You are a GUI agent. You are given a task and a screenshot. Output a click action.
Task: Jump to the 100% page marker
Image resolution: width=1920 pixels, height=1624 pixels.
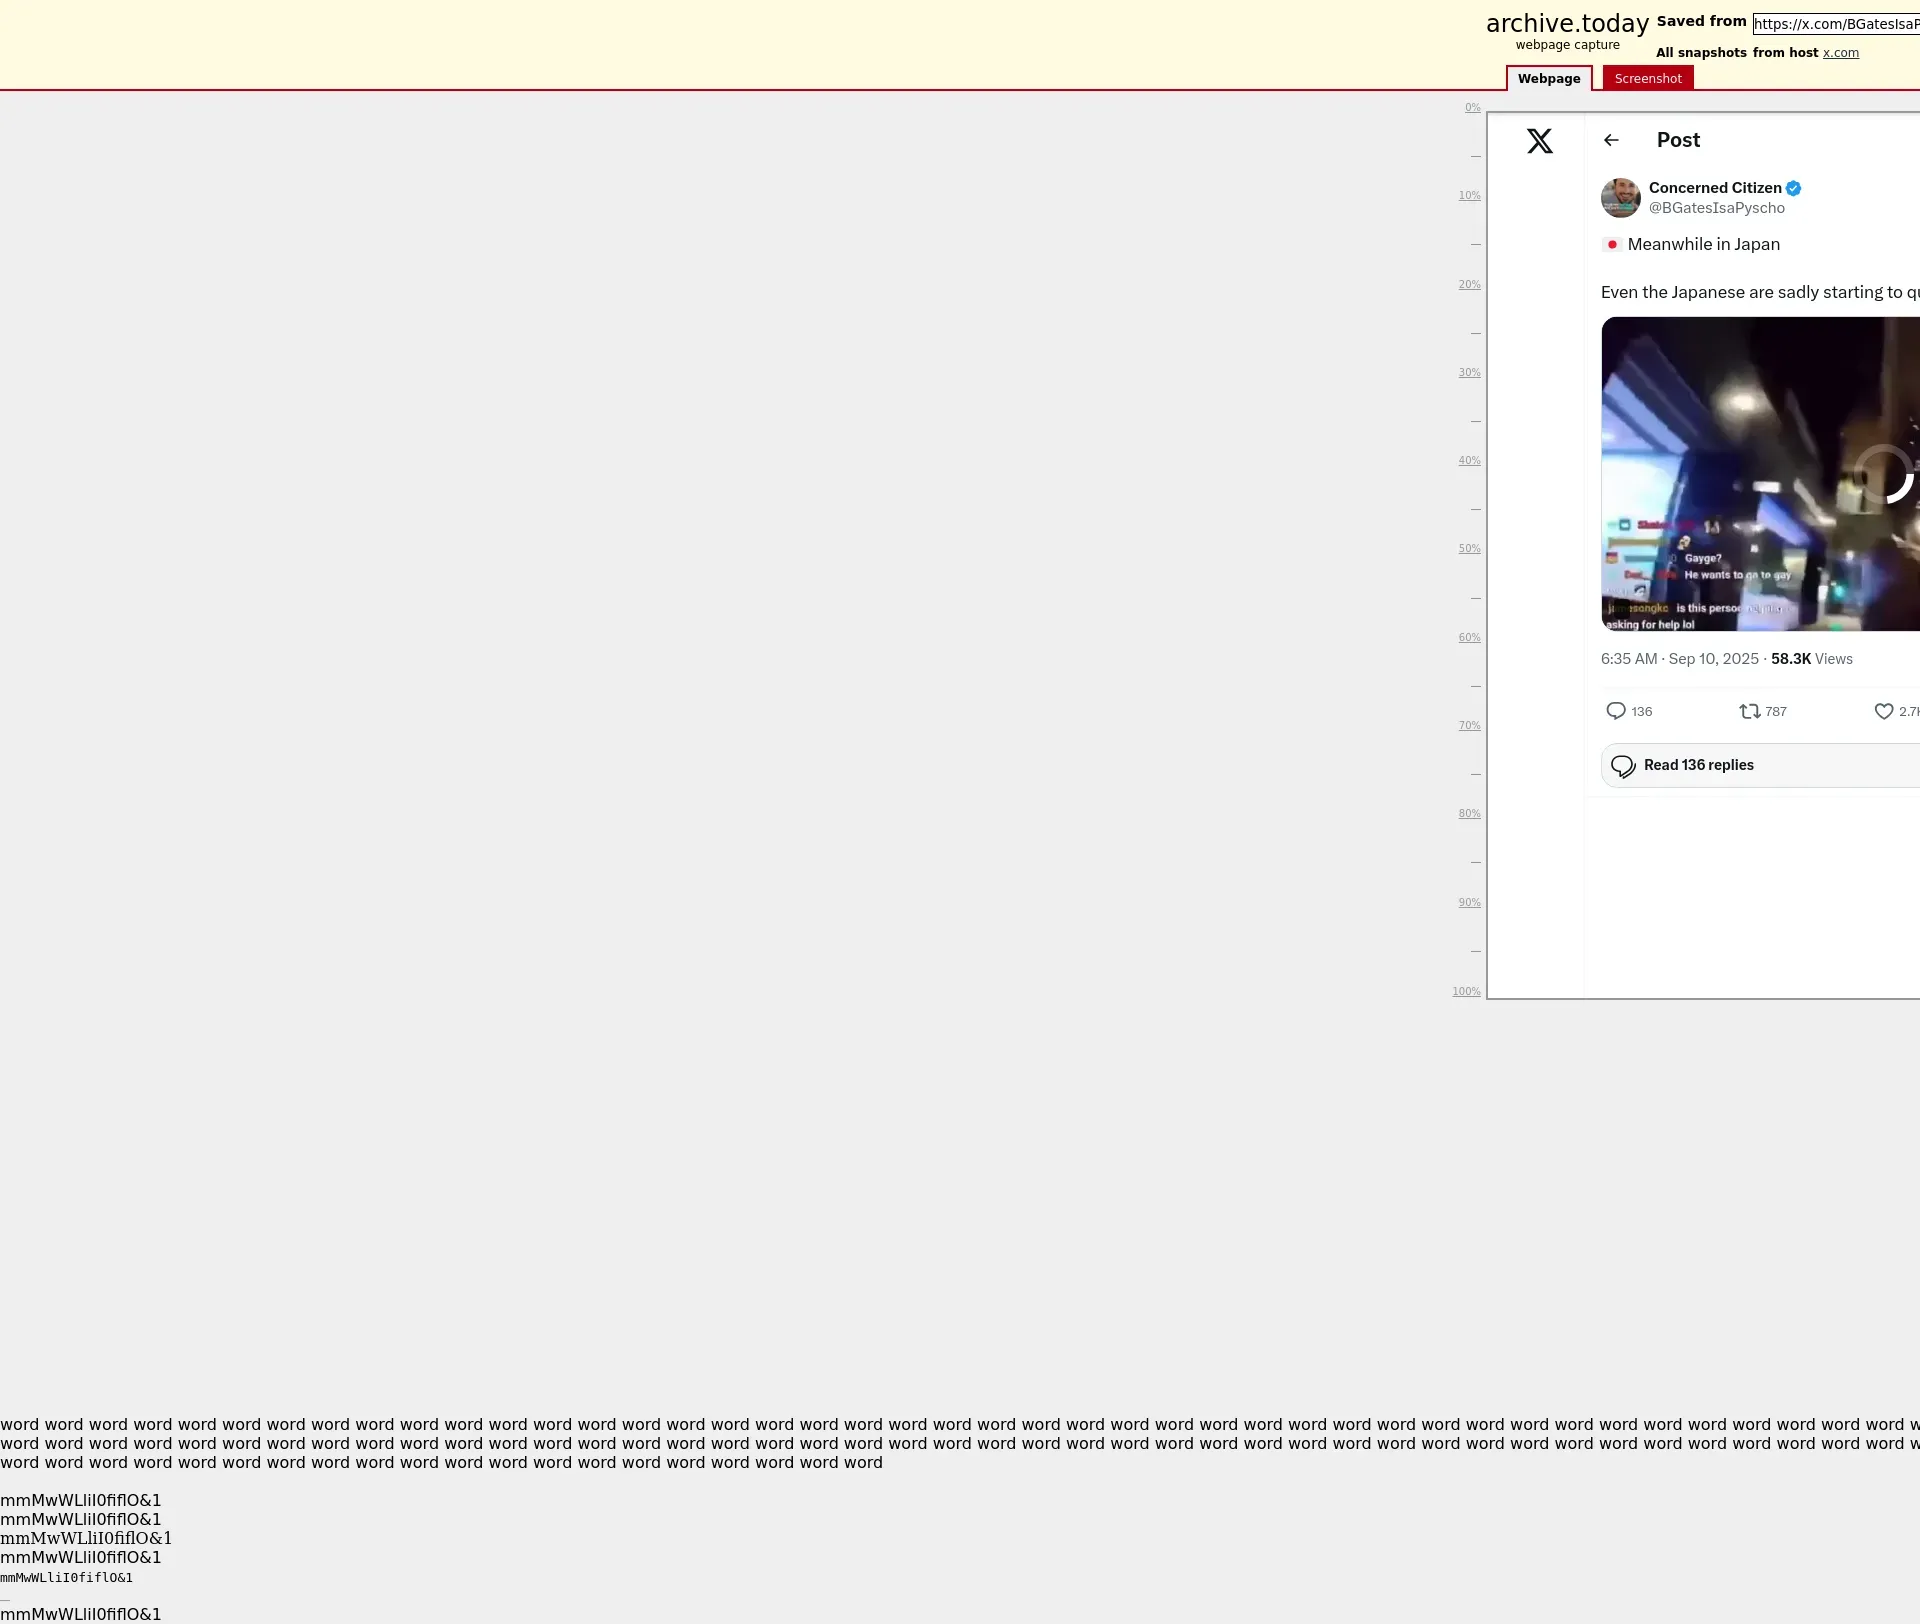[x=1466, y=991]
